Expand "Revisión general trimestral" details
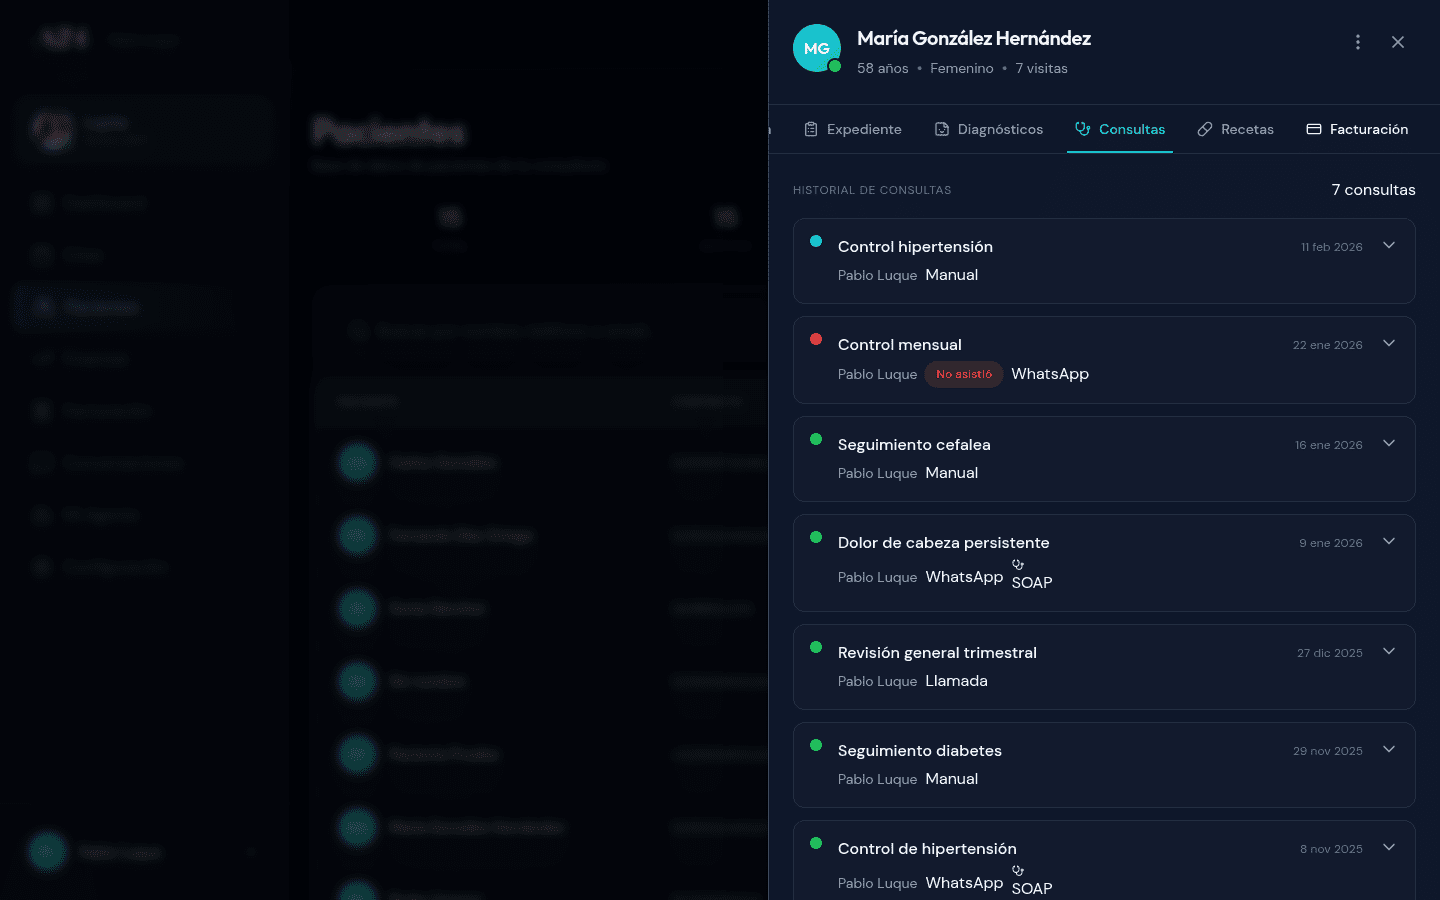Screen dimensions: 1440x900 [x=1389, y=650]
